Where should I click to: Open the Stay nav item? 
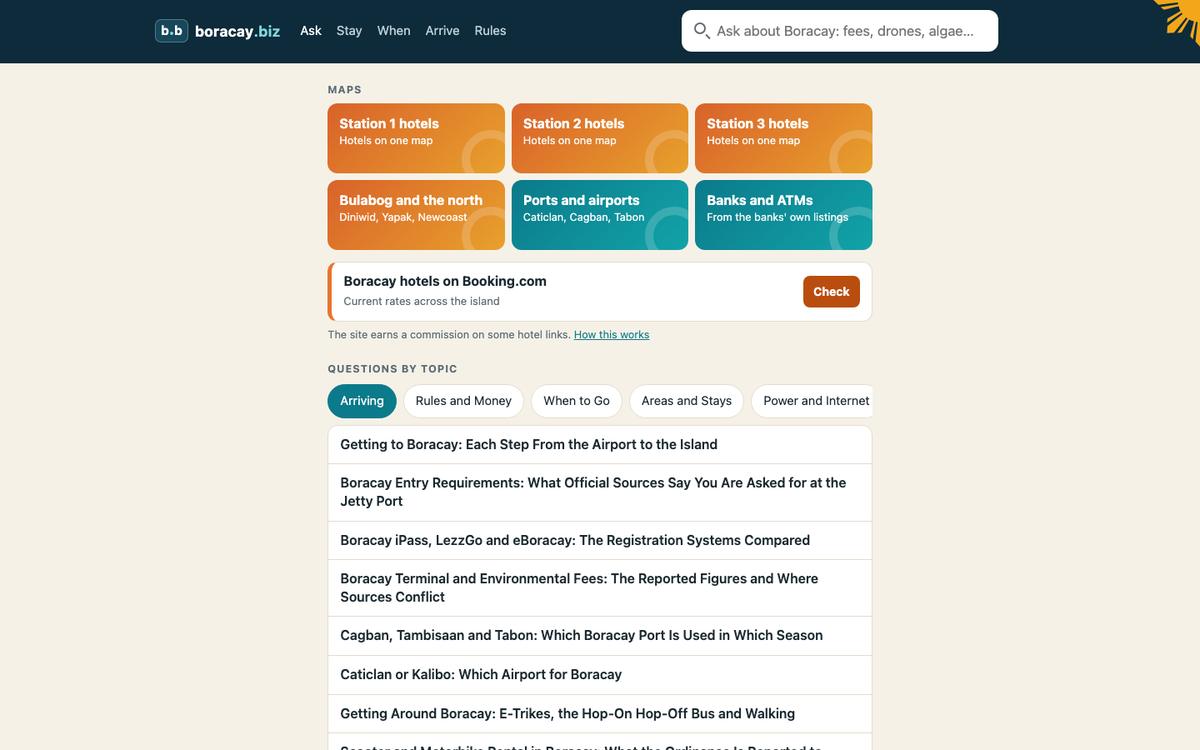tap(349, 31)
